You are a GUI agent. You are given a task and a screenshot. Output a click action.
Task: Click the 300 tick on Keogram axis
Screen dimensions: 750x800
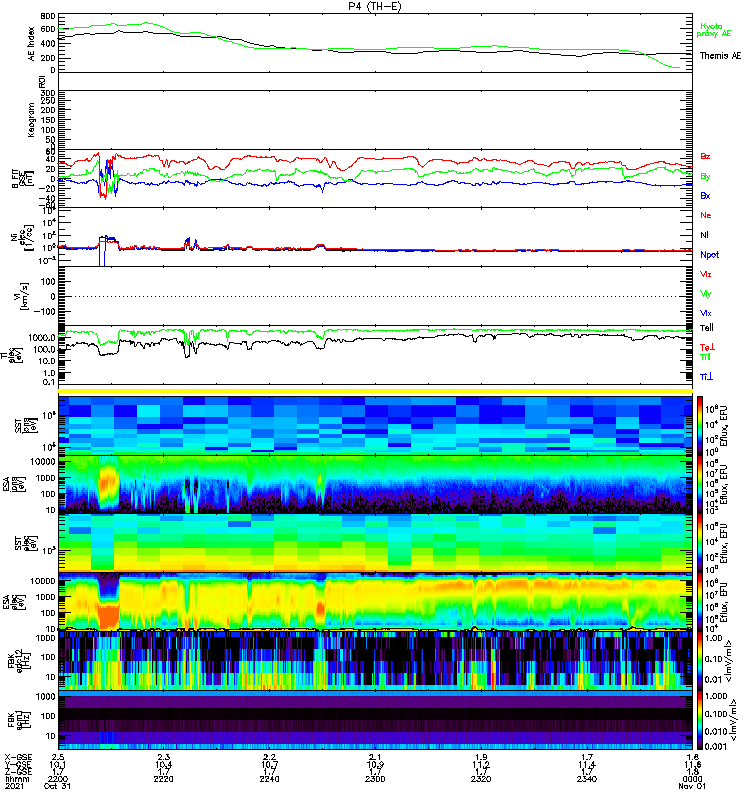[x=48, y=93]
